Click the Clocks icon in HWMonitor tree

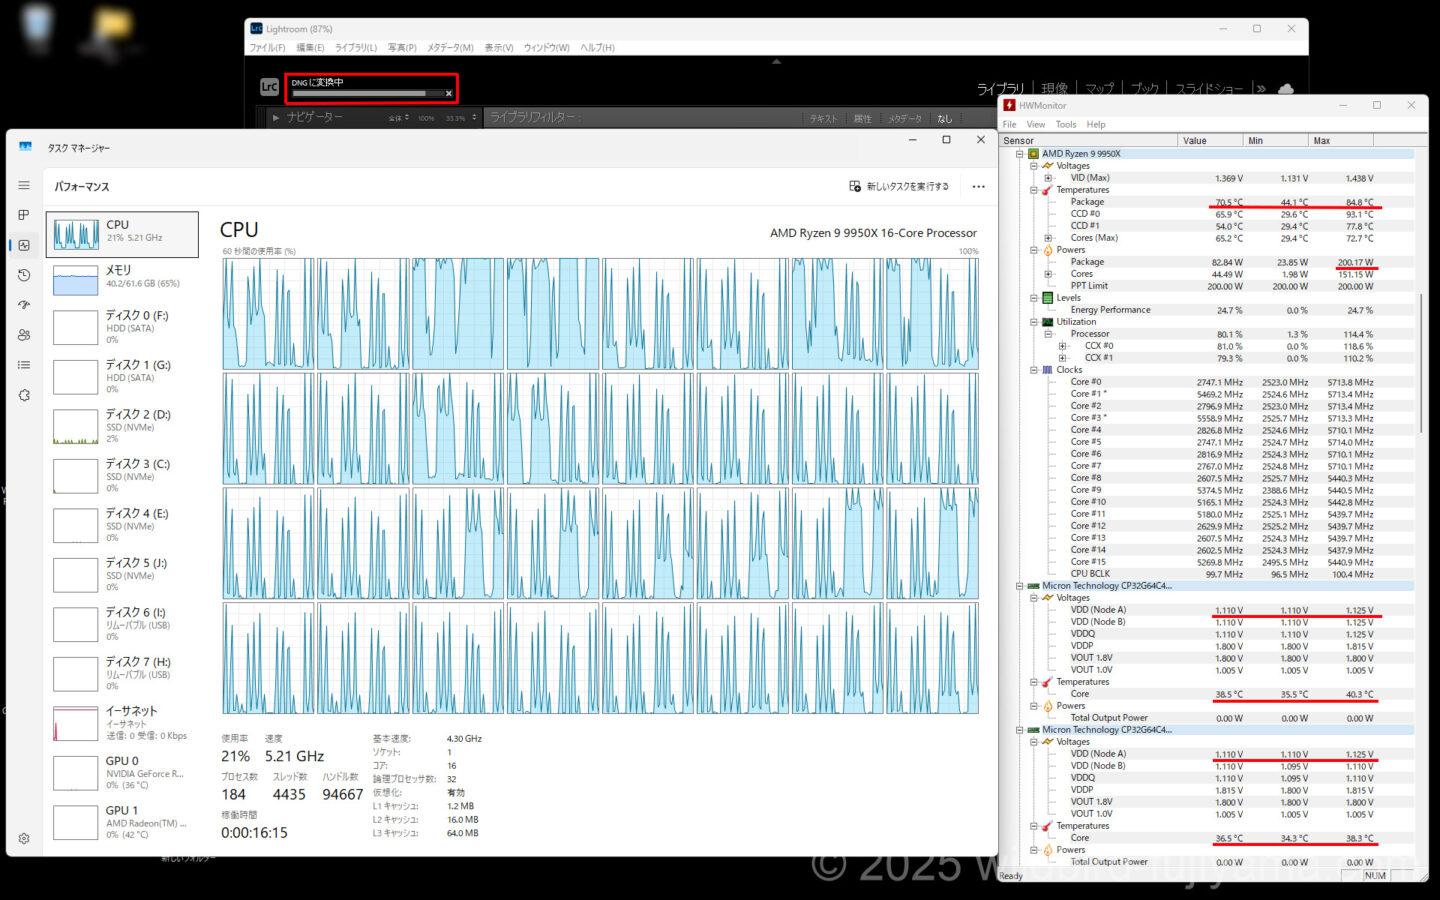[1048, 370]
